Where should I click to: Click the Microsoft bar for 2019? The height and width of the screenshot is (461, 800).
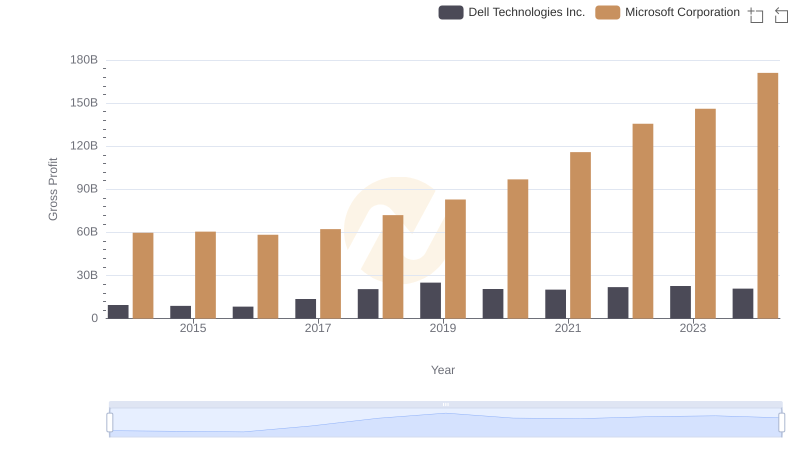455,259
